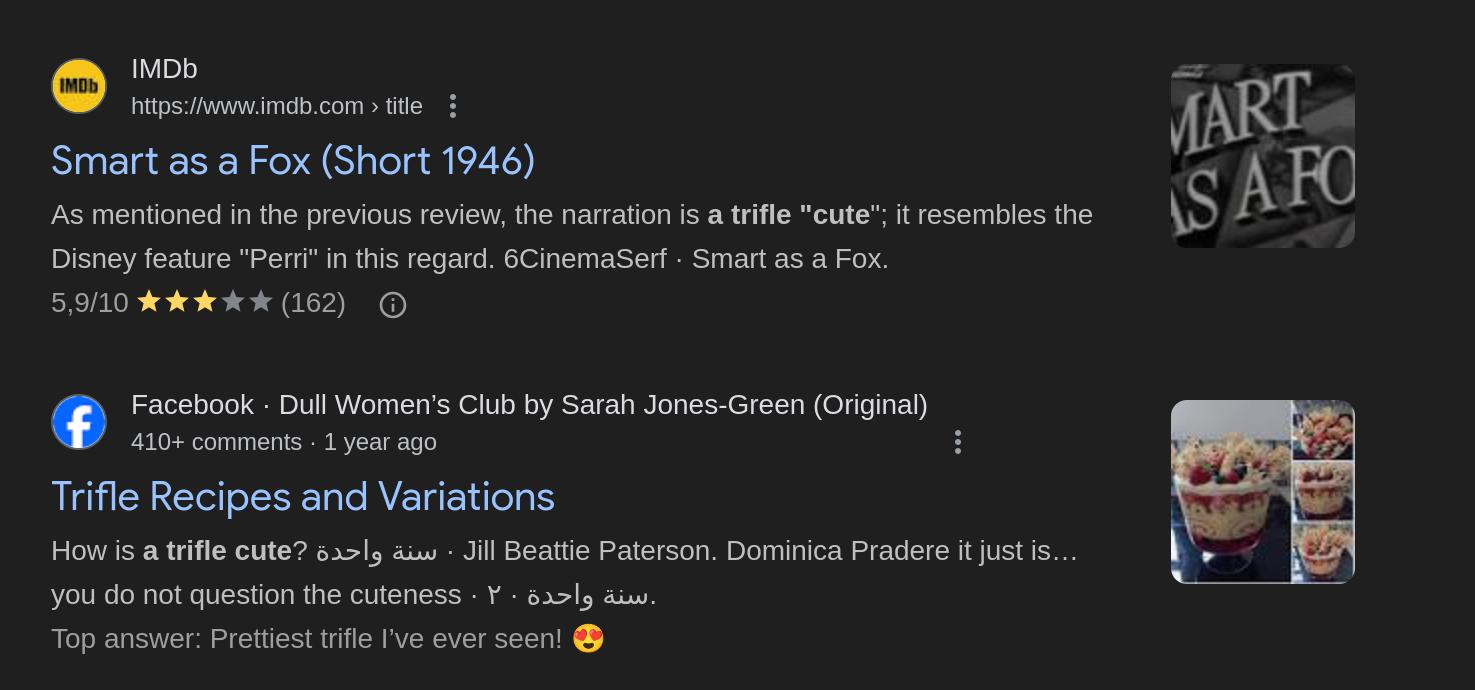The image size is (1475, 690).
Task: Open "Trifle Recipes and Variations" link
Action: [303, 497]
